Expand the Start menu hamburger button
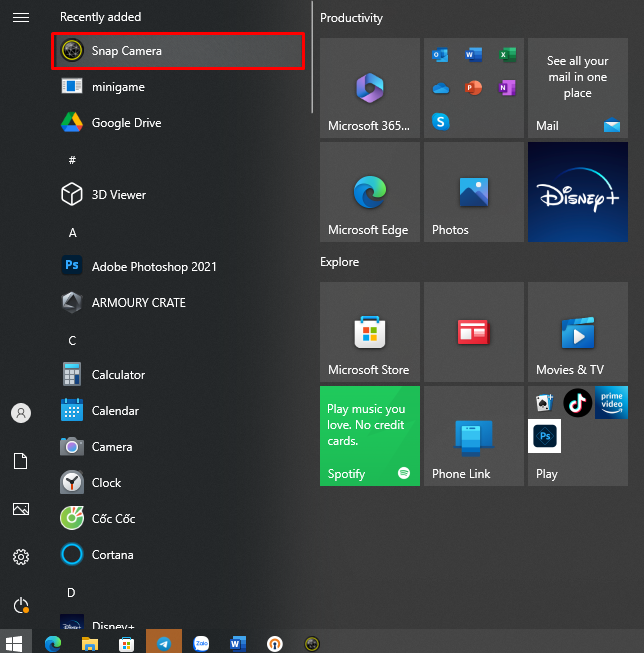 [21, 17]
